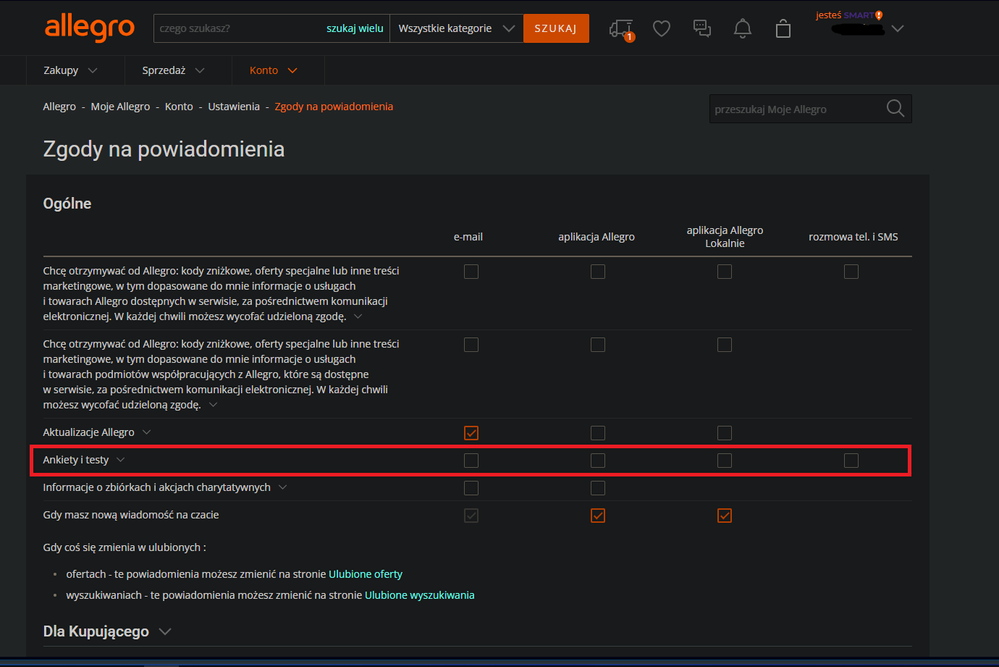The image size is (999, 667).
Task: Click the Zgody na powiadomienia breadcrumb
Action: pos(334,106)
